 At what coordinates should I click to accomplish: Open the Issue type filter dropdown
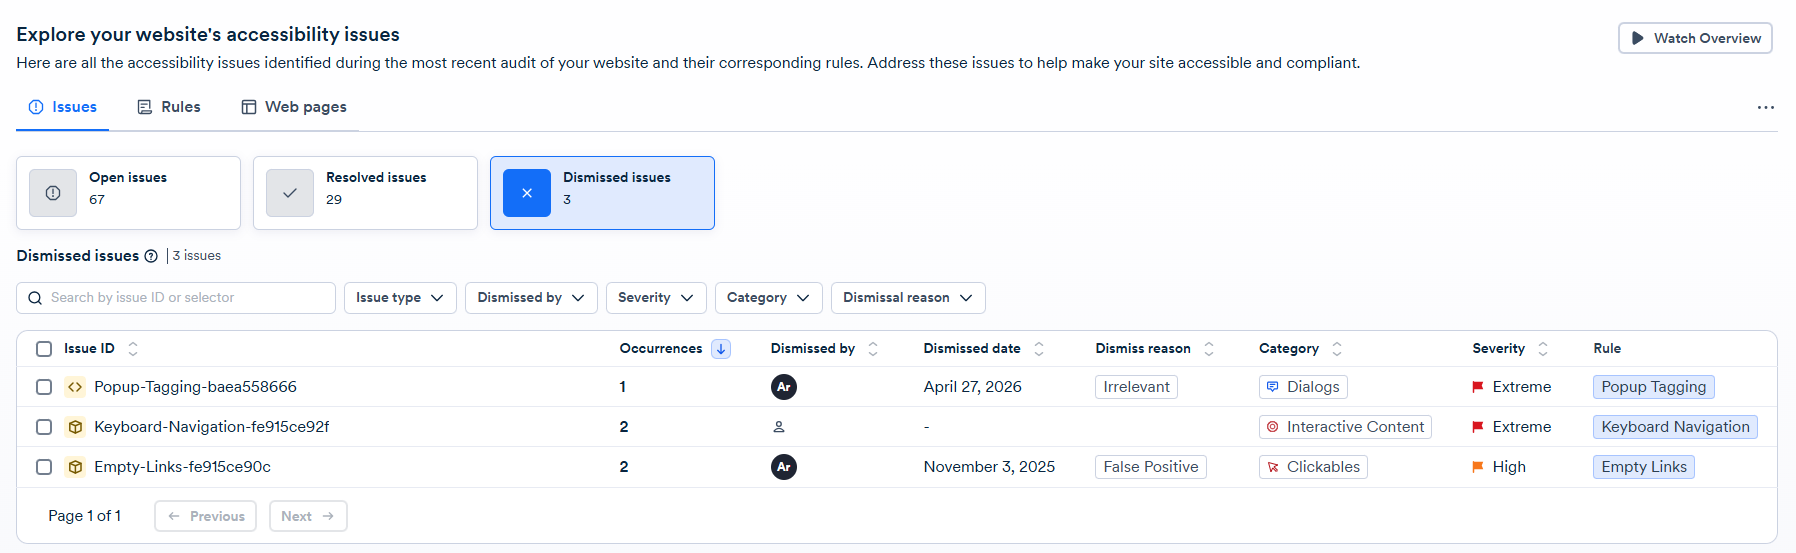pos(400,298)
